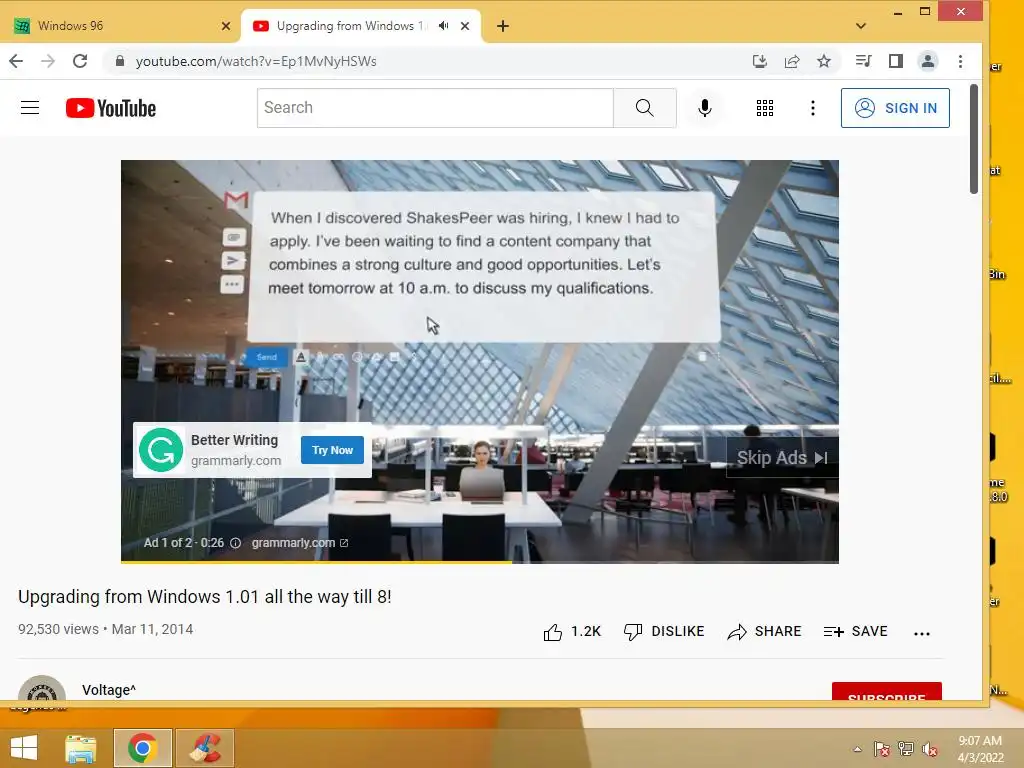Open the tab search chevron
This screenshot has width=1024, height=768.
[x=861, y=26]
